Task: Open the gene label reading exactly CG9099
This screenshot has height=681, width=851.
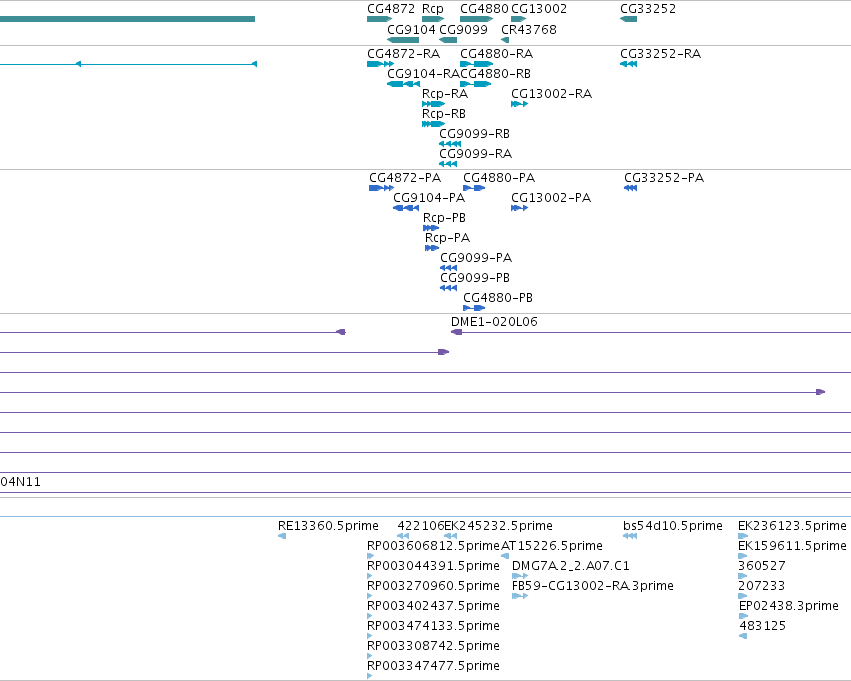Action: click(x=463, y=29)
